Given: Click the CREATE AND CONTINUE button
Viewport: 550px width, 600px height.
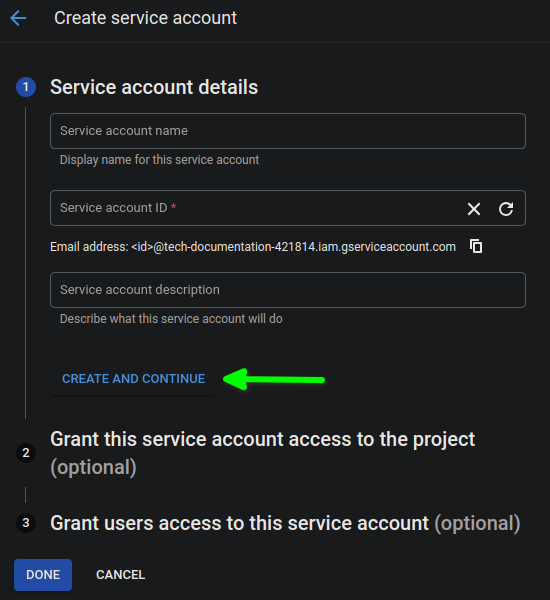Looking at the screenshot, I should coord(133,379).
